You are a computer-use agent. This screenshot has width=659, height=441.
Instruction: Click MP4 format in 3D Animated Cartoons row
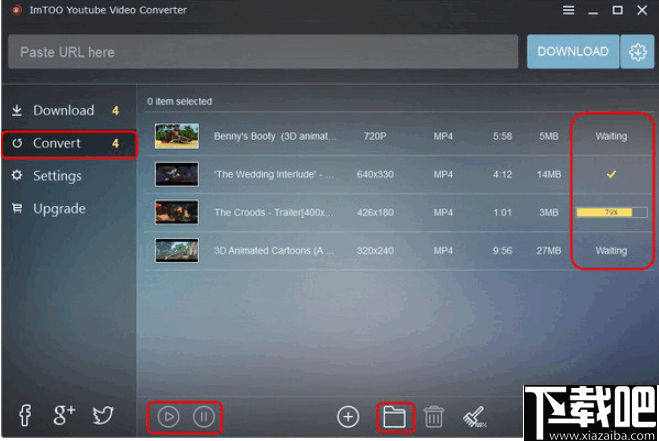coord(443,251)
